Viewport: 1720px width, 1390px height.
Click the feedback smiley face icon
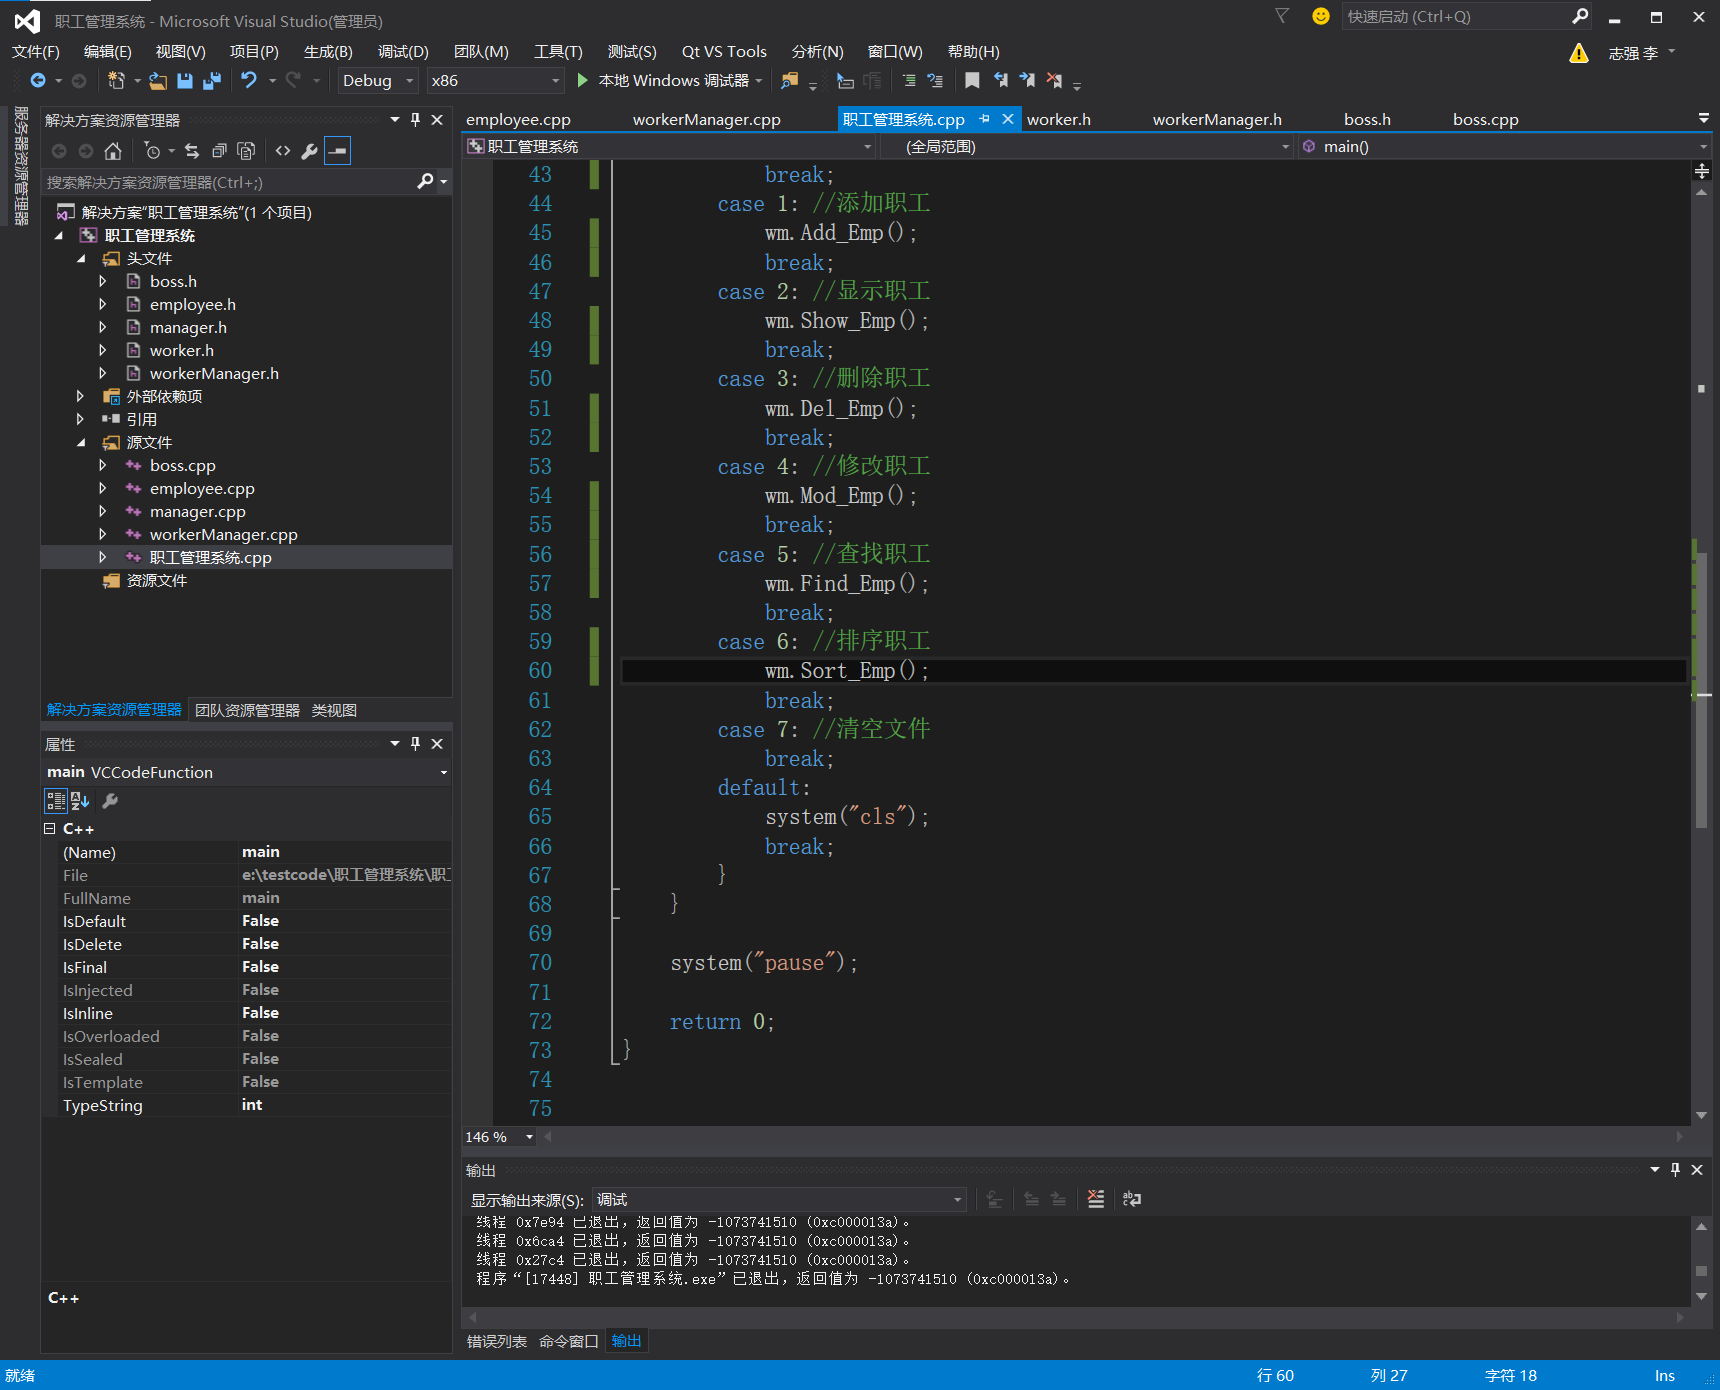(1321, 16)
